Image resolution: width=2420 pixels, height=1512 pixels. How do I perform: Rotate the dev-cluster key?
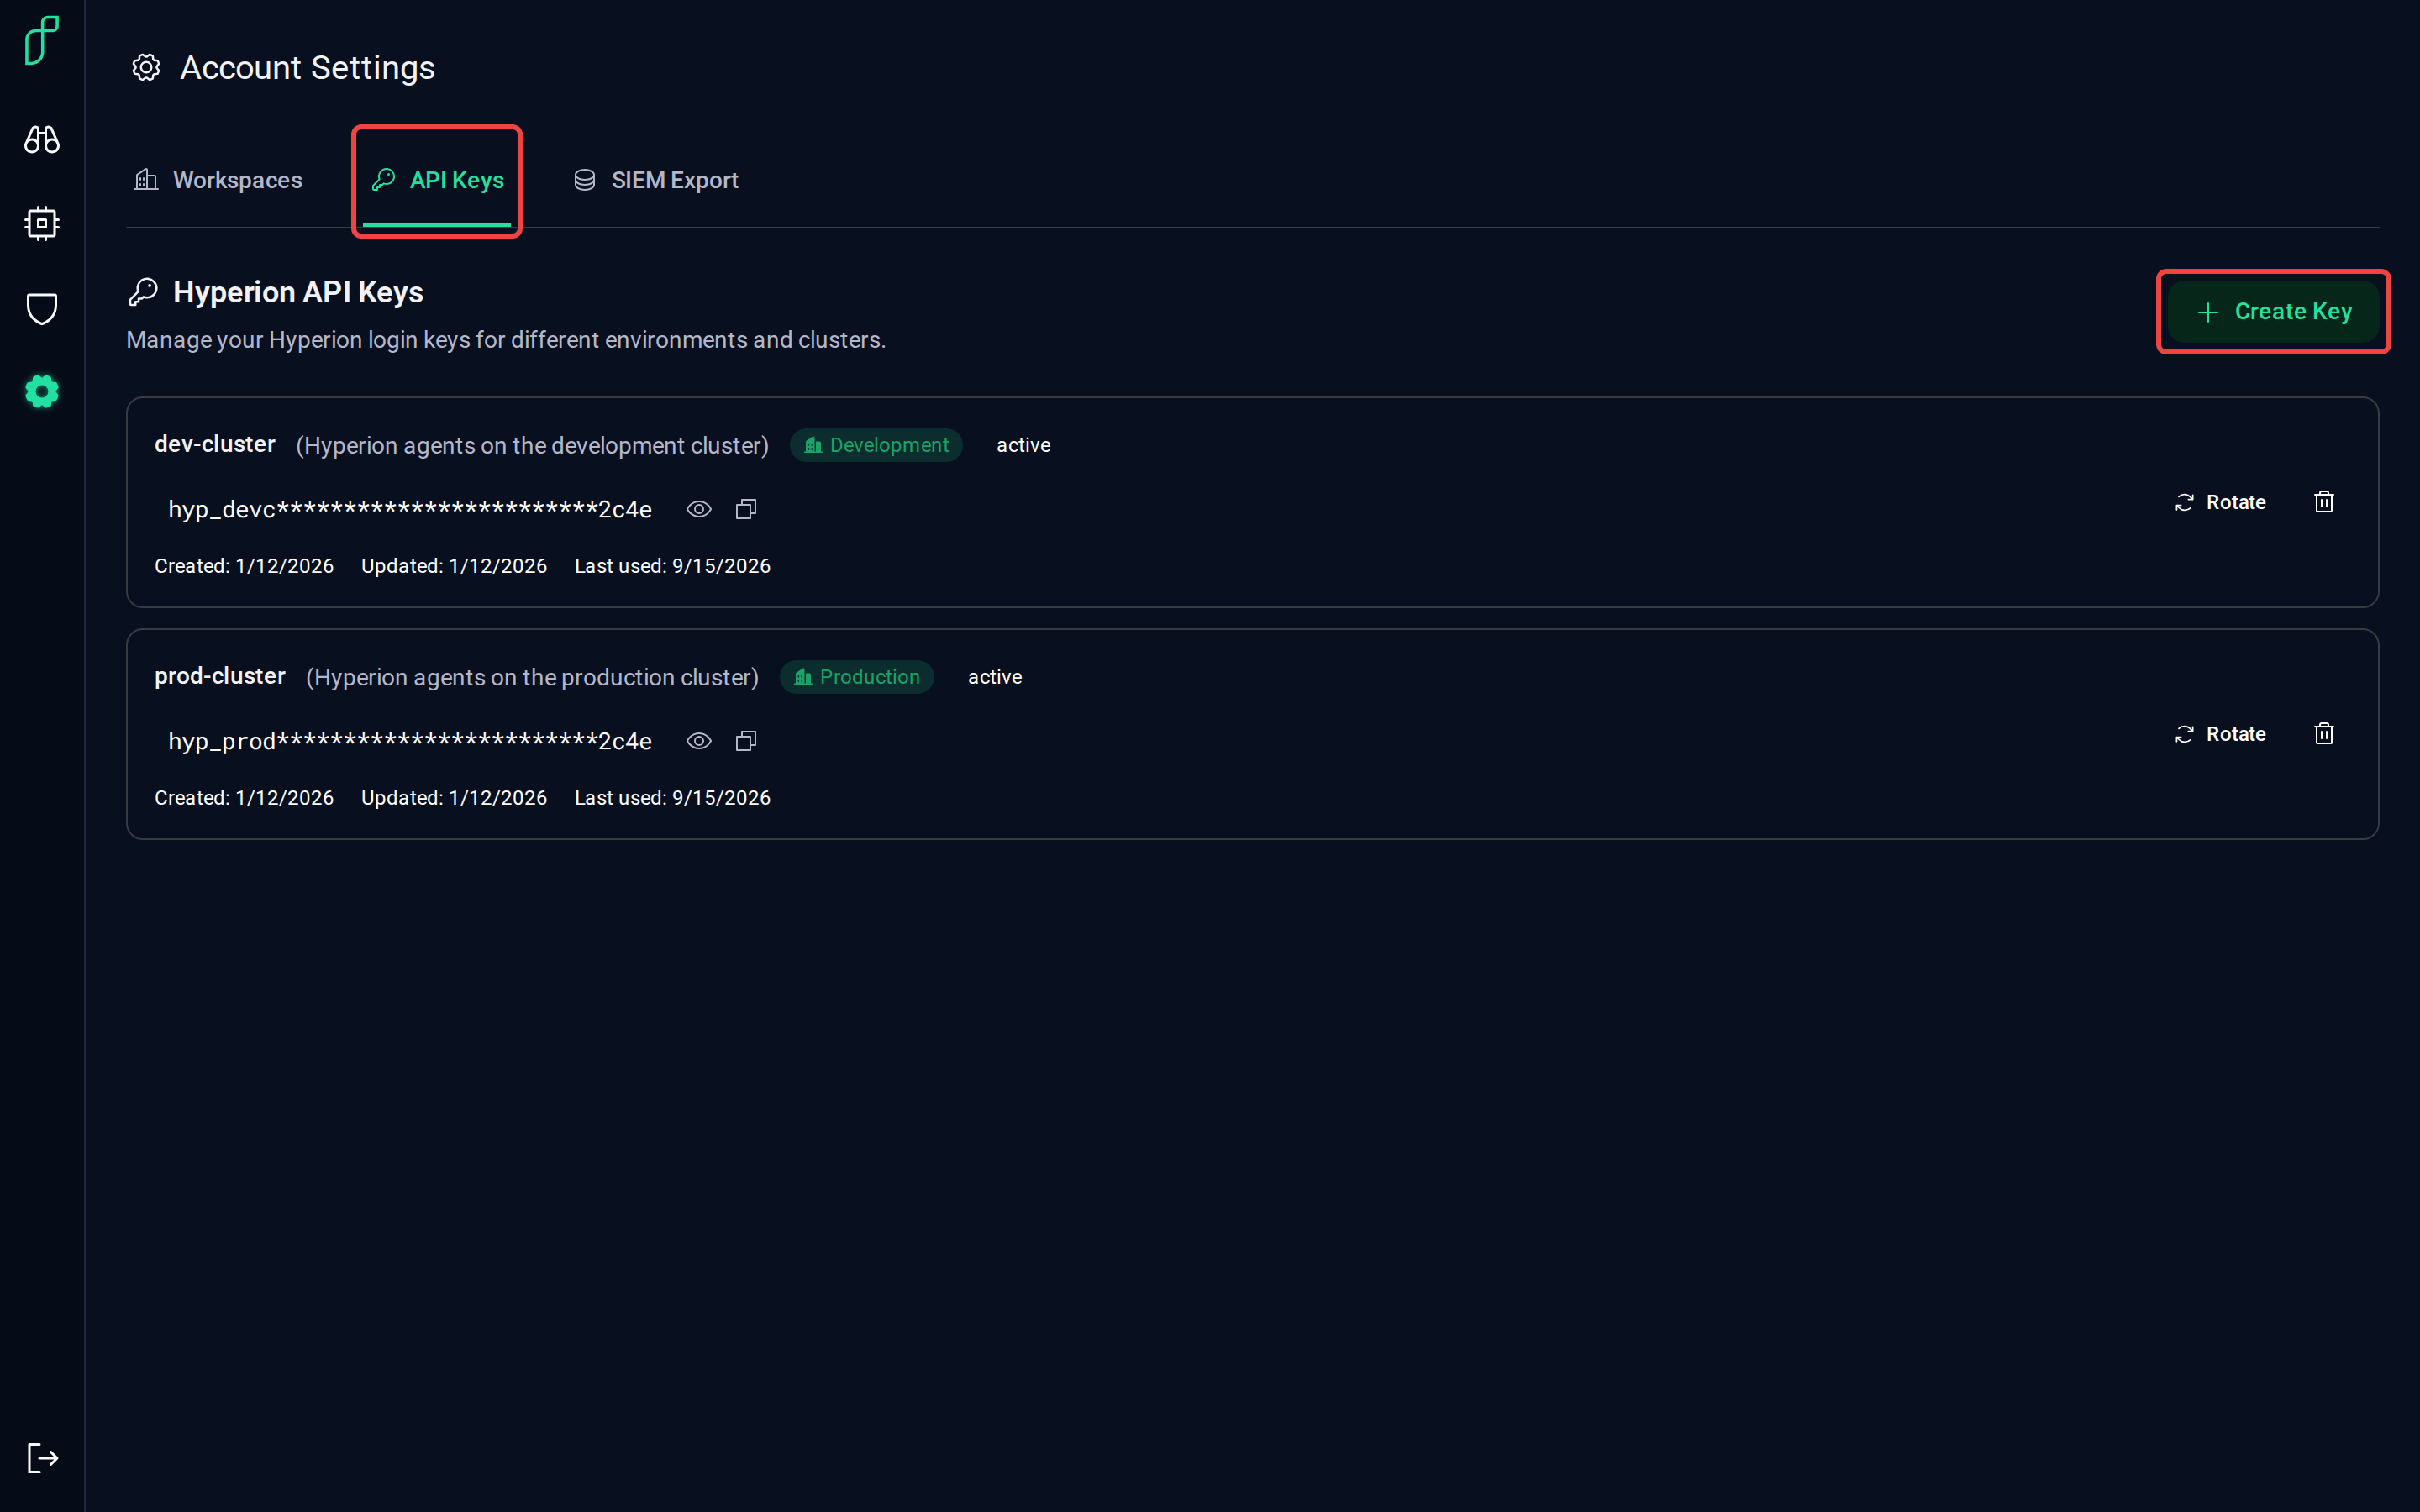pos(2220,502)
